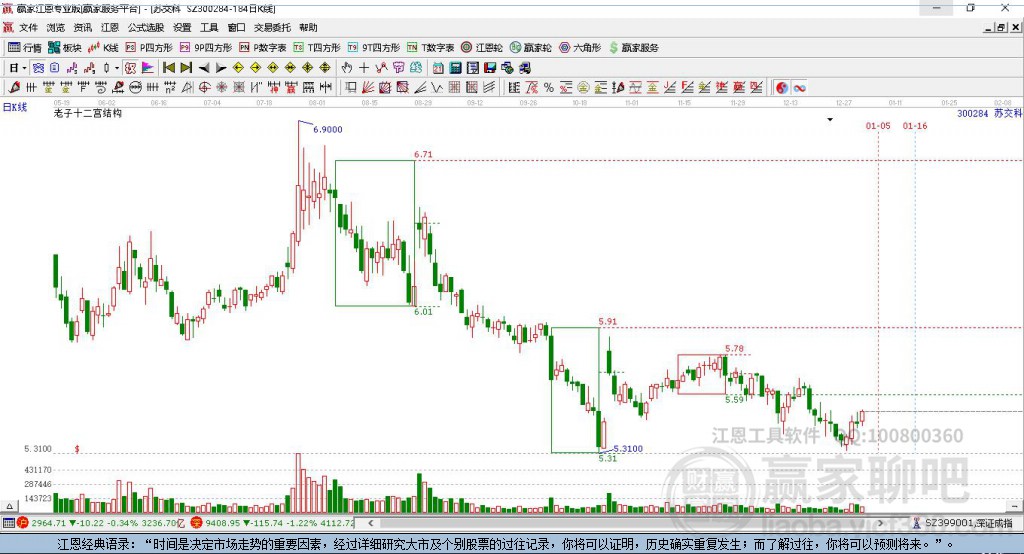The image size is (1024, 554).
Task: Select the red fan lines drawing tool
Action: point(368,88)
